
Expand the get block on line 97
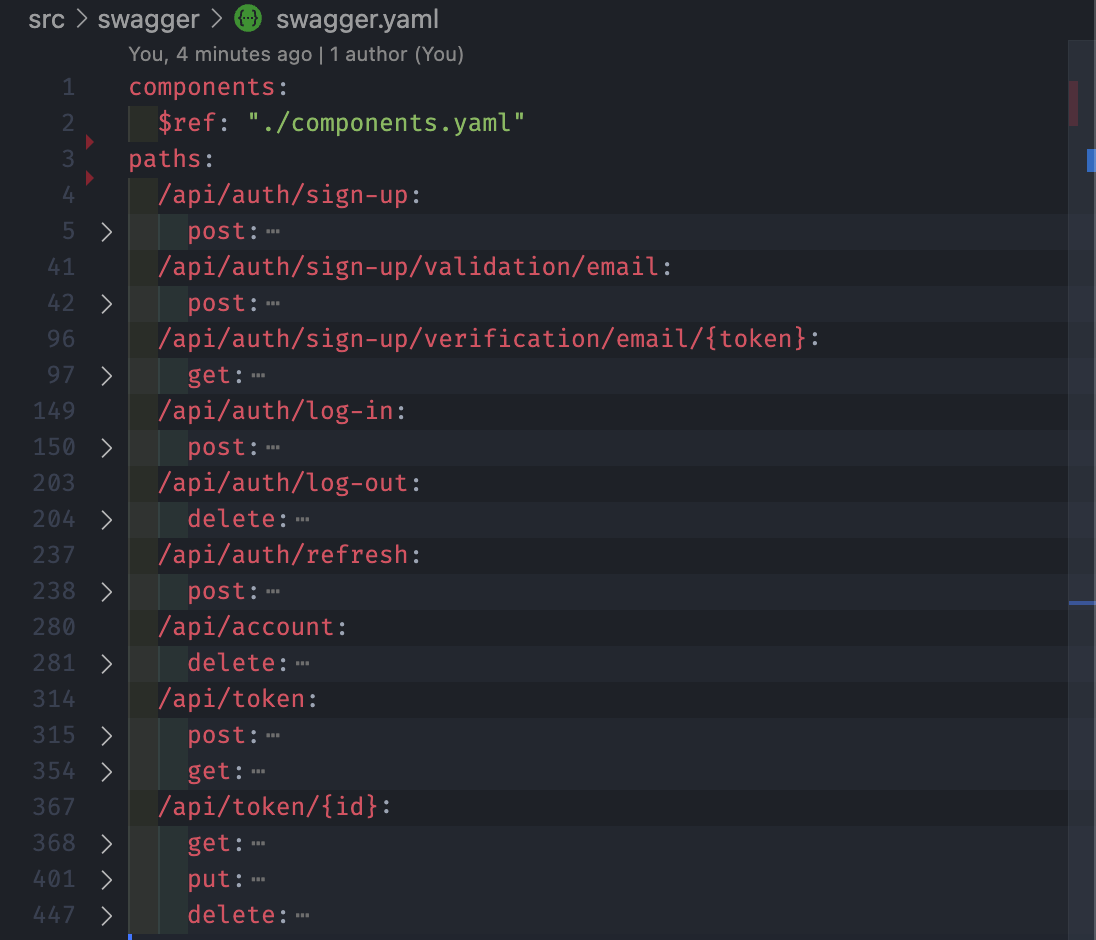coord(106,376)
